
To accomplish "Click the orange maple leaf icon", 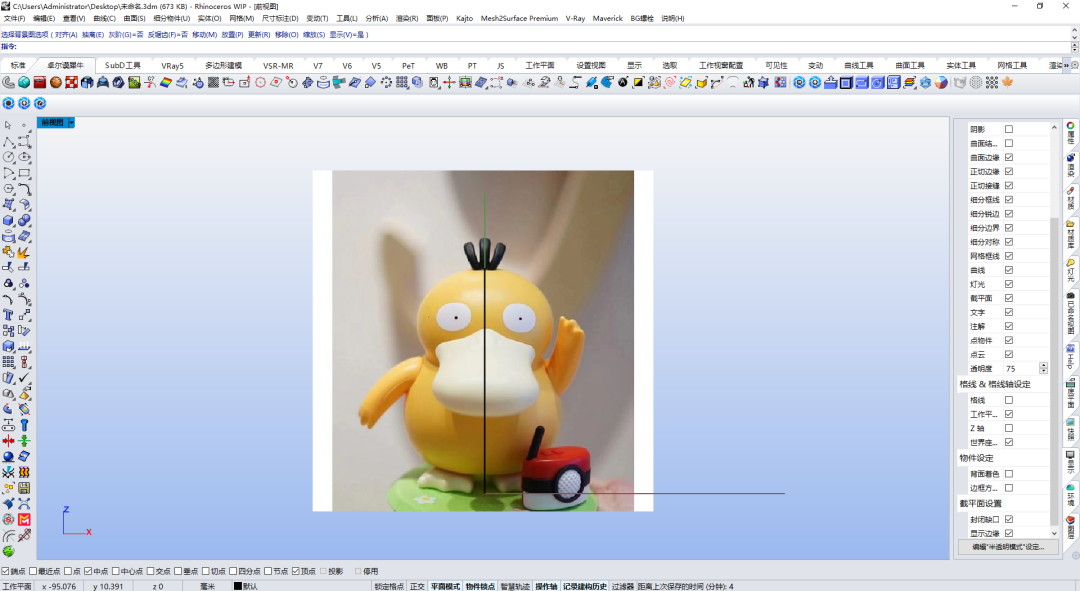I will (x=1008, y=83).
